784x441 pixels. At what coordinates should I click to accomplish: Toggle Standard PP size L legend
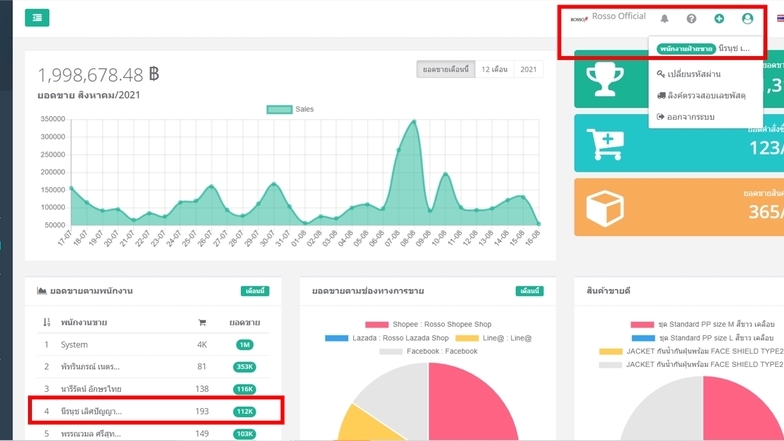click(x=702, y=338)
